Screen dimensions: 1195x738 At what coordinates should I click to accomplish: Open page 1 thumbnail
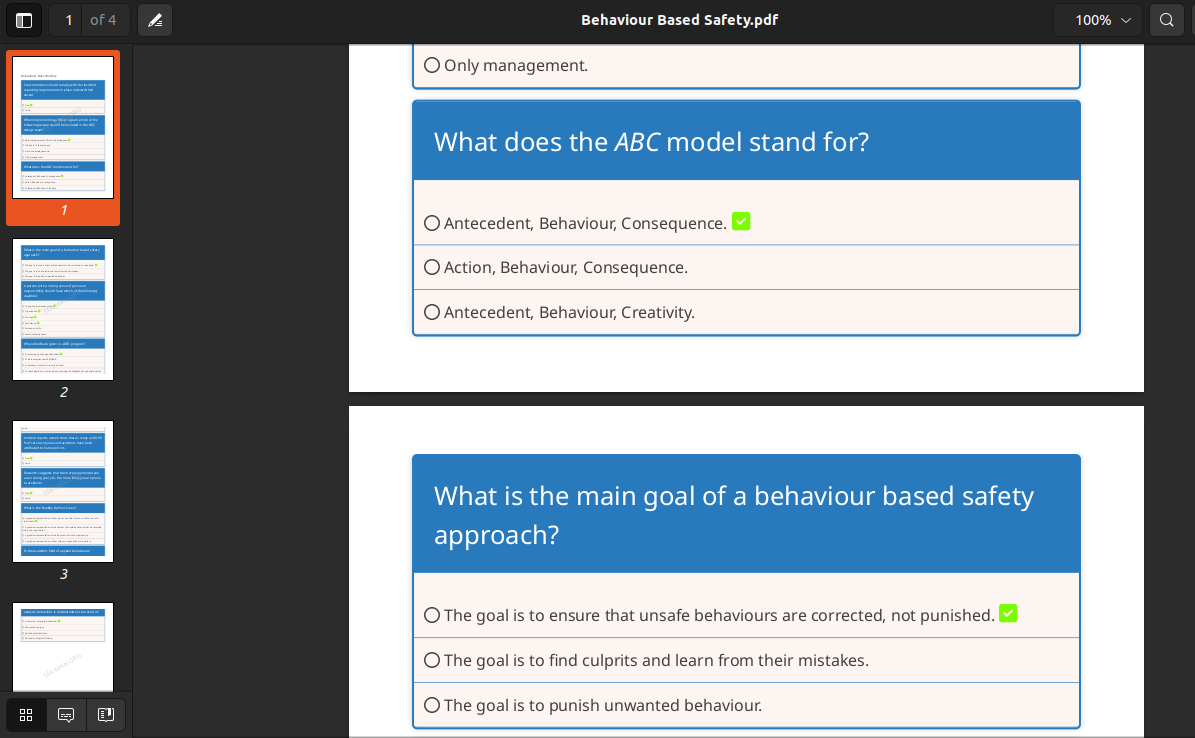coord(63,127)
